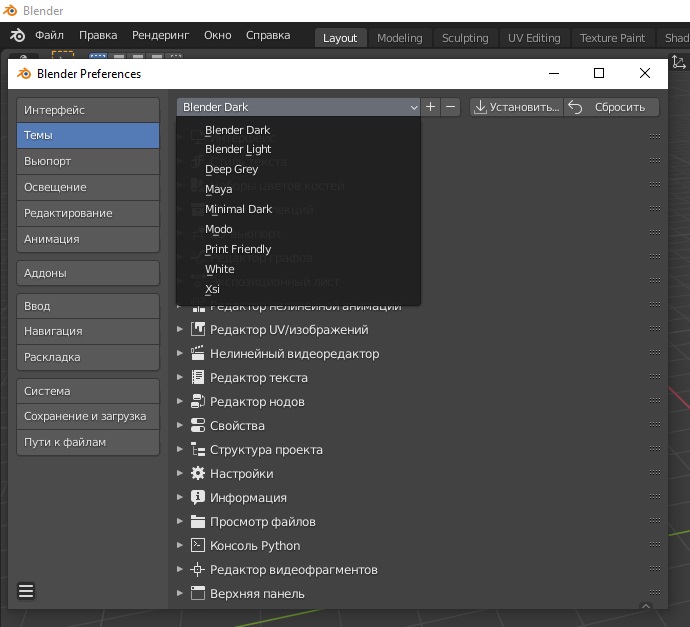690x627 pixels.
Task: Open the hamburger menu in Preferences
Action: click(x=26, y=591)
